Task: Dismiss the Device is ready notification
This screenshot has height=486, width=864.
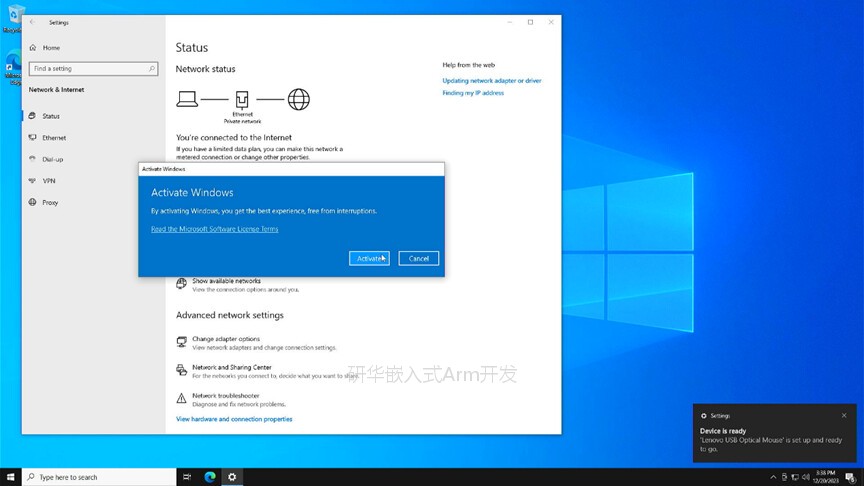Action: (844, 415)
